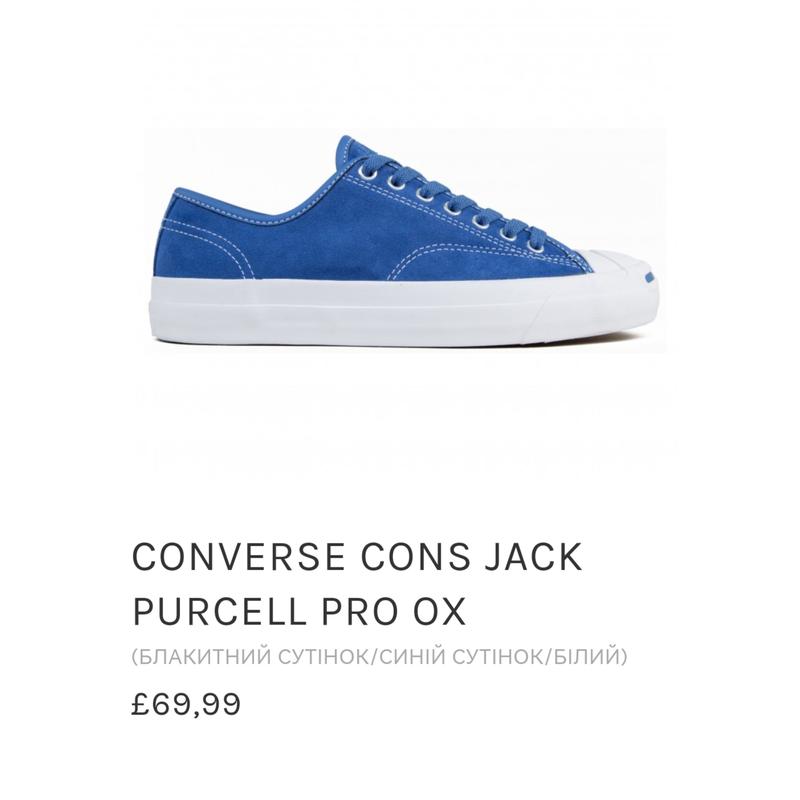The image size is (800, 800).
Task: Click the БЛАКИТНИЙ СУТІНОК colour text
Action: pyautogui.click(x=254, y=657)
